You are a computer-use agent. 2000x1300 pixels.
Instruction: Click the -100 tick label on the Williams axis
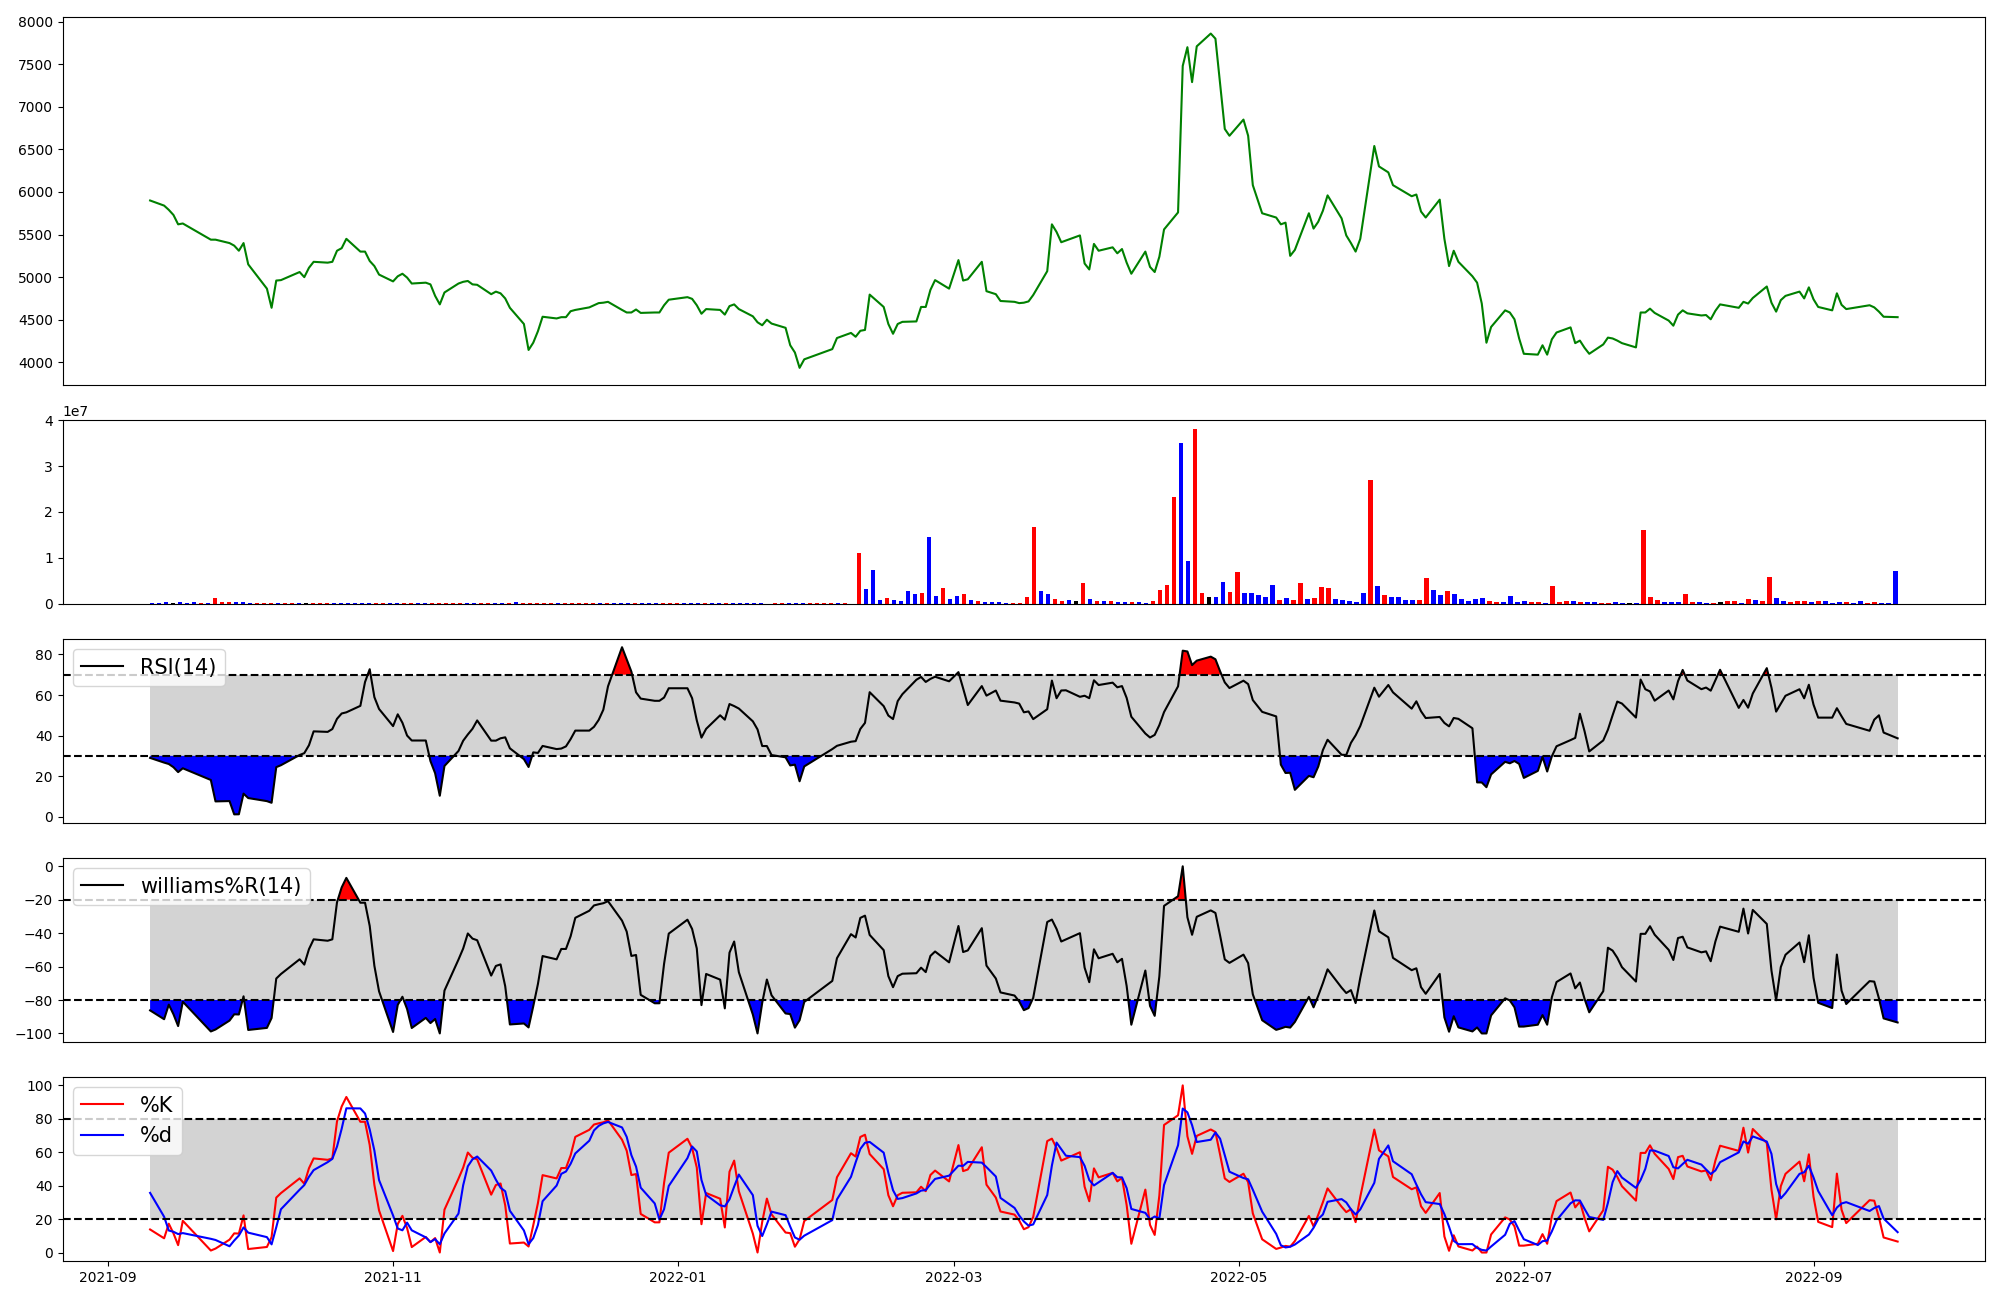(x=32, y=1034)
